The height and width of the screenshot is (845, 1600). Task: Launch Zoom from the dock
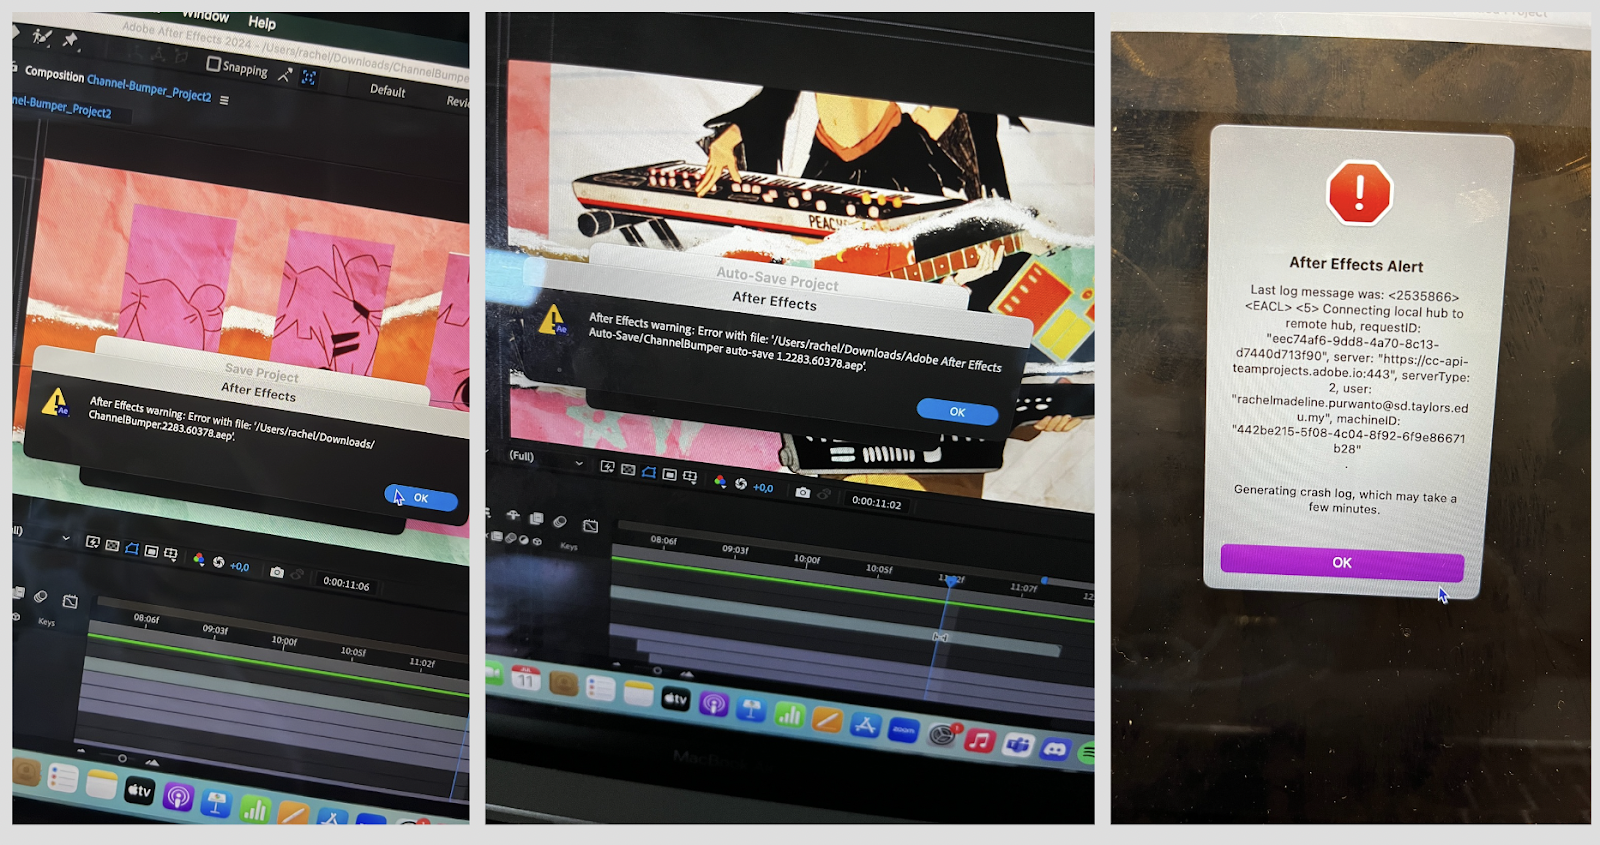904,730
